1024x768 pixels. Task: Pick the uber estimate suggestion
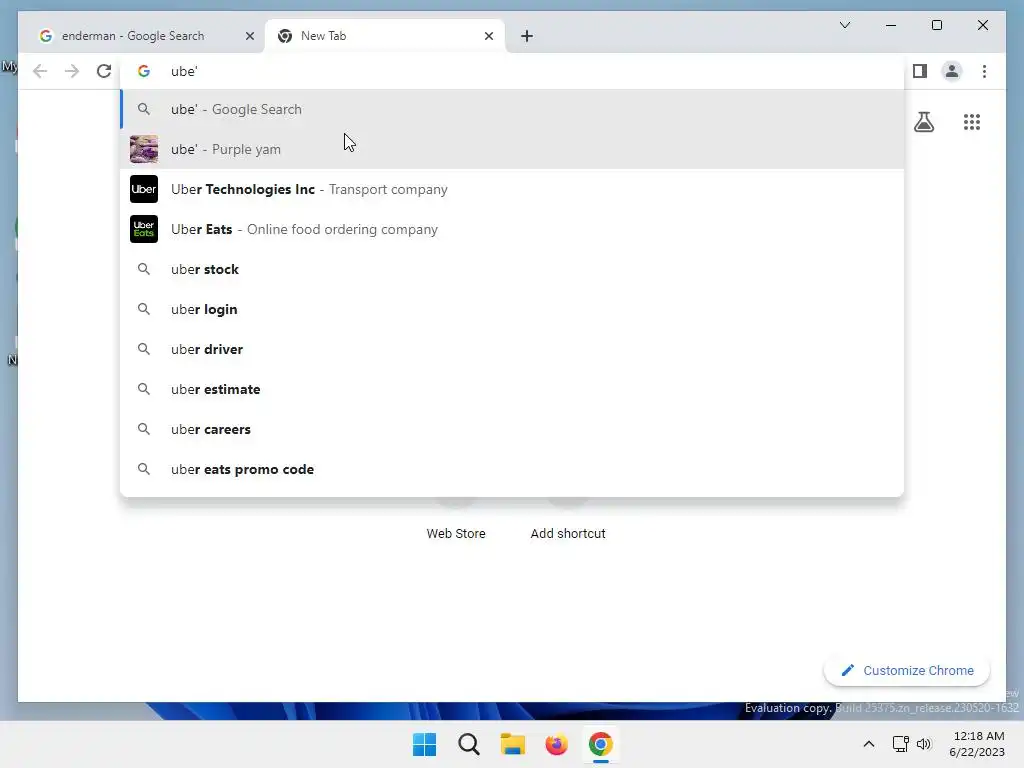tap(513, 389)
